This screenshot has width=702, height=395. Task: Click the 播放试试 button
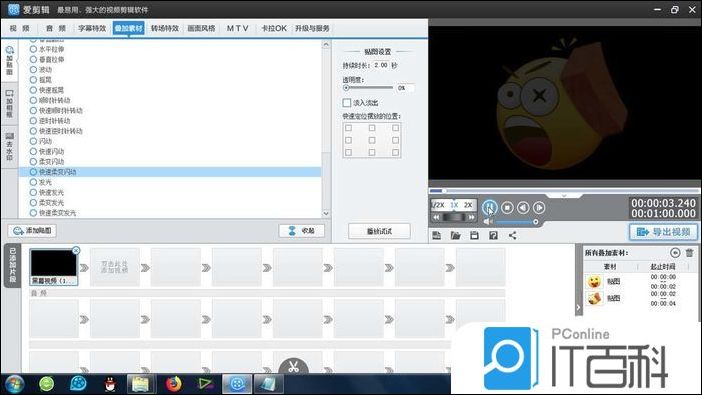point(380,231)
